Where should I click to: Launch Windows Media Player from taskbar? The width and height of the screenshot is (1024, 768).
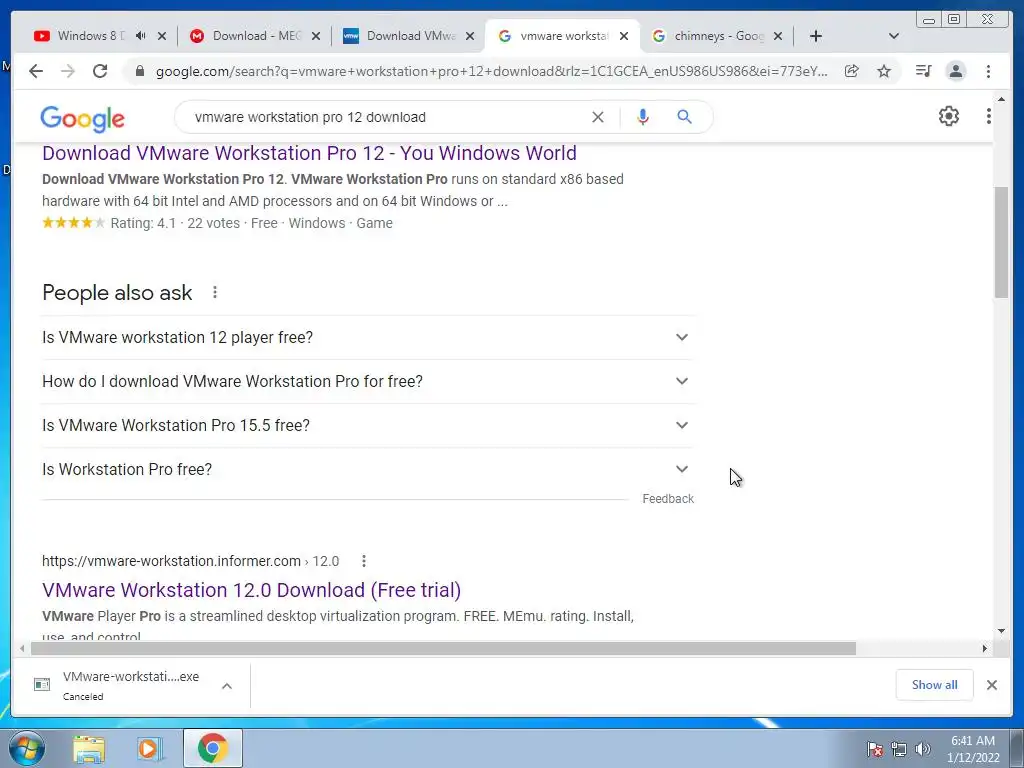click(x=150, y=748)
